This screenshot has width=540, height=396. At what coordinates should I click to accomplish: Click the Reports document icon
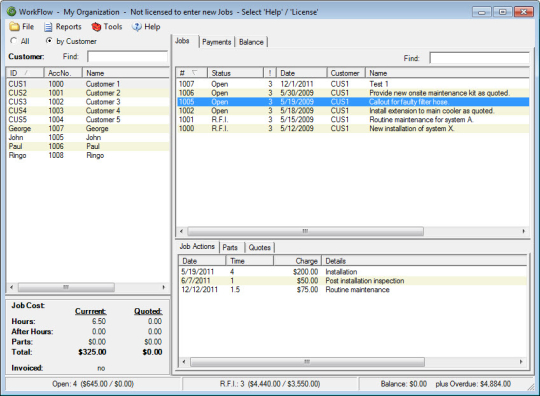tap(48, 27)
